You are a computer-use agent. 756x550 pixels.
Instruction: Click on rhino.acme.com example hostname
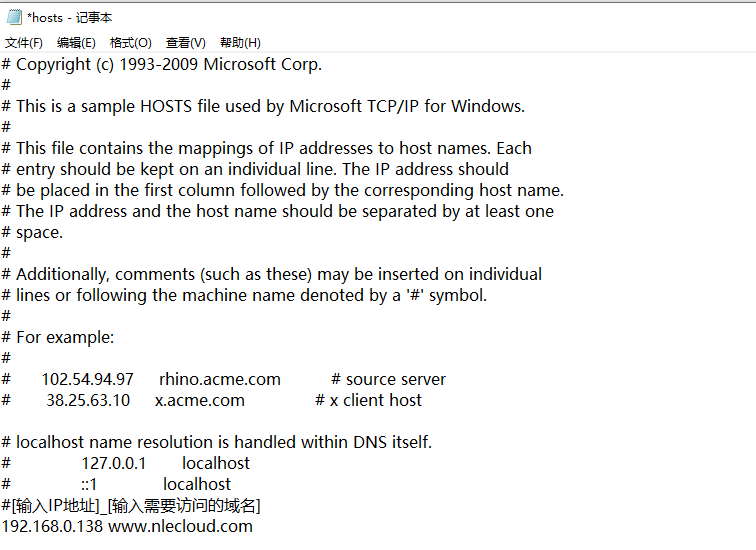coord(220,379)
